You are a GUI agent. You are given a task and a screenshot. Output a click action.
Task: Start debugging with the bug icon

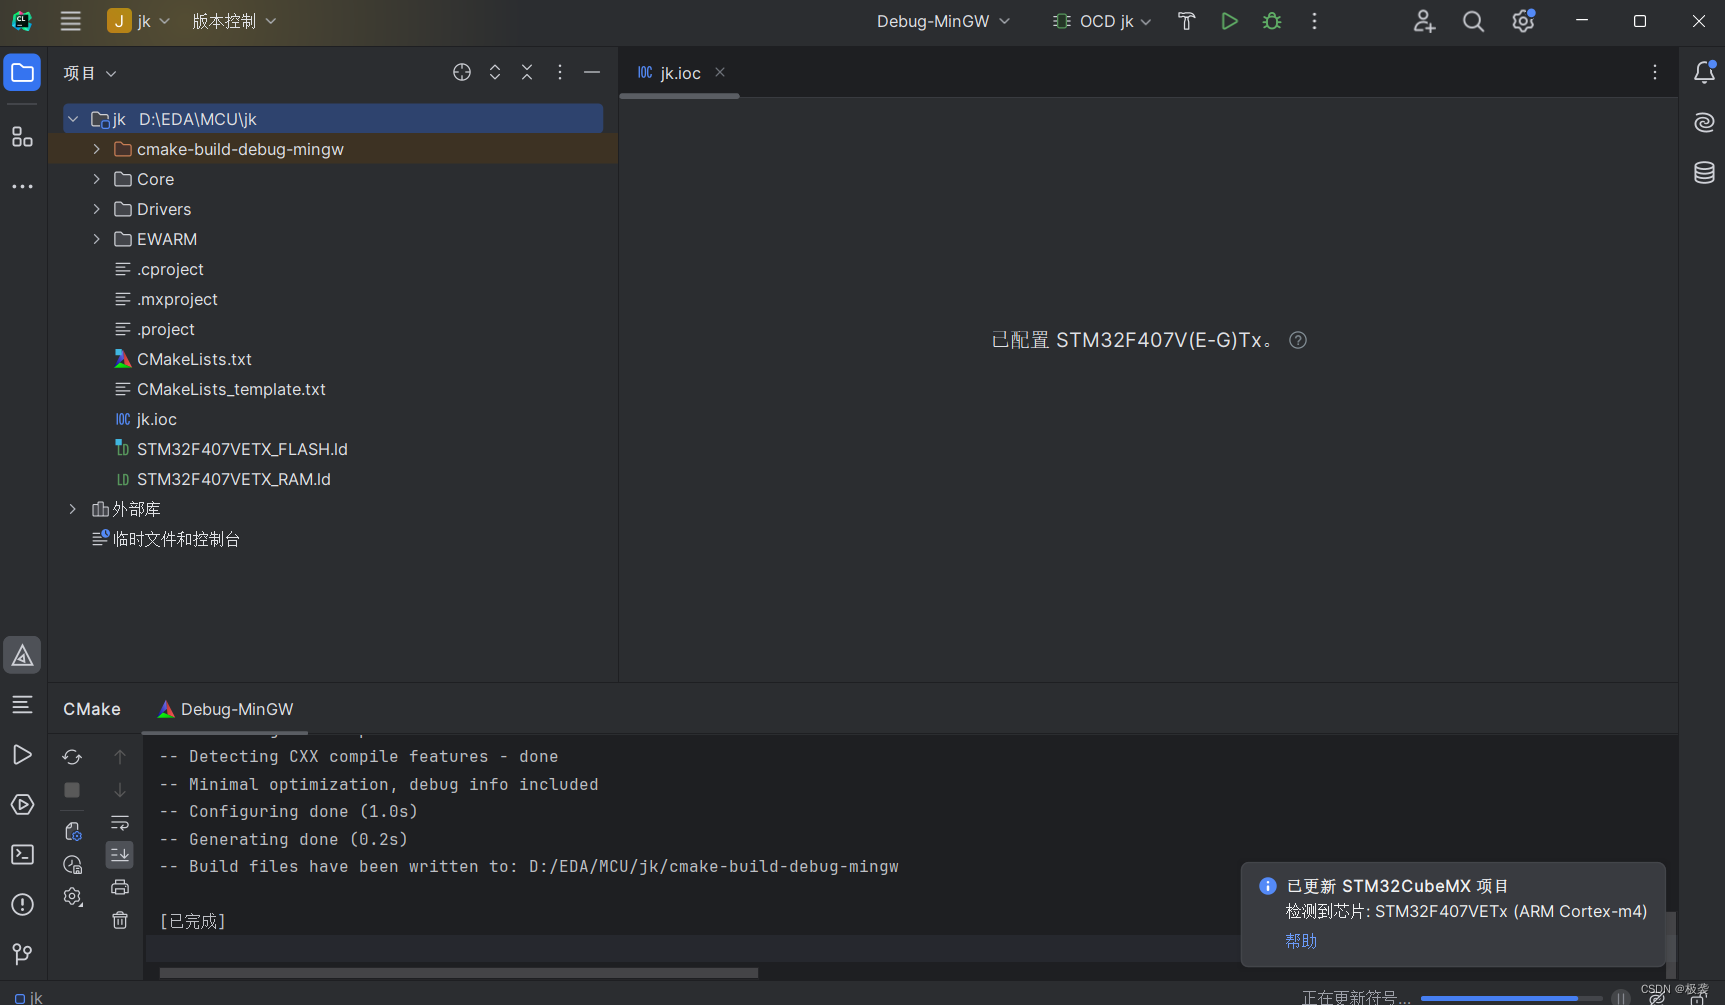[x=1272, y=21]
